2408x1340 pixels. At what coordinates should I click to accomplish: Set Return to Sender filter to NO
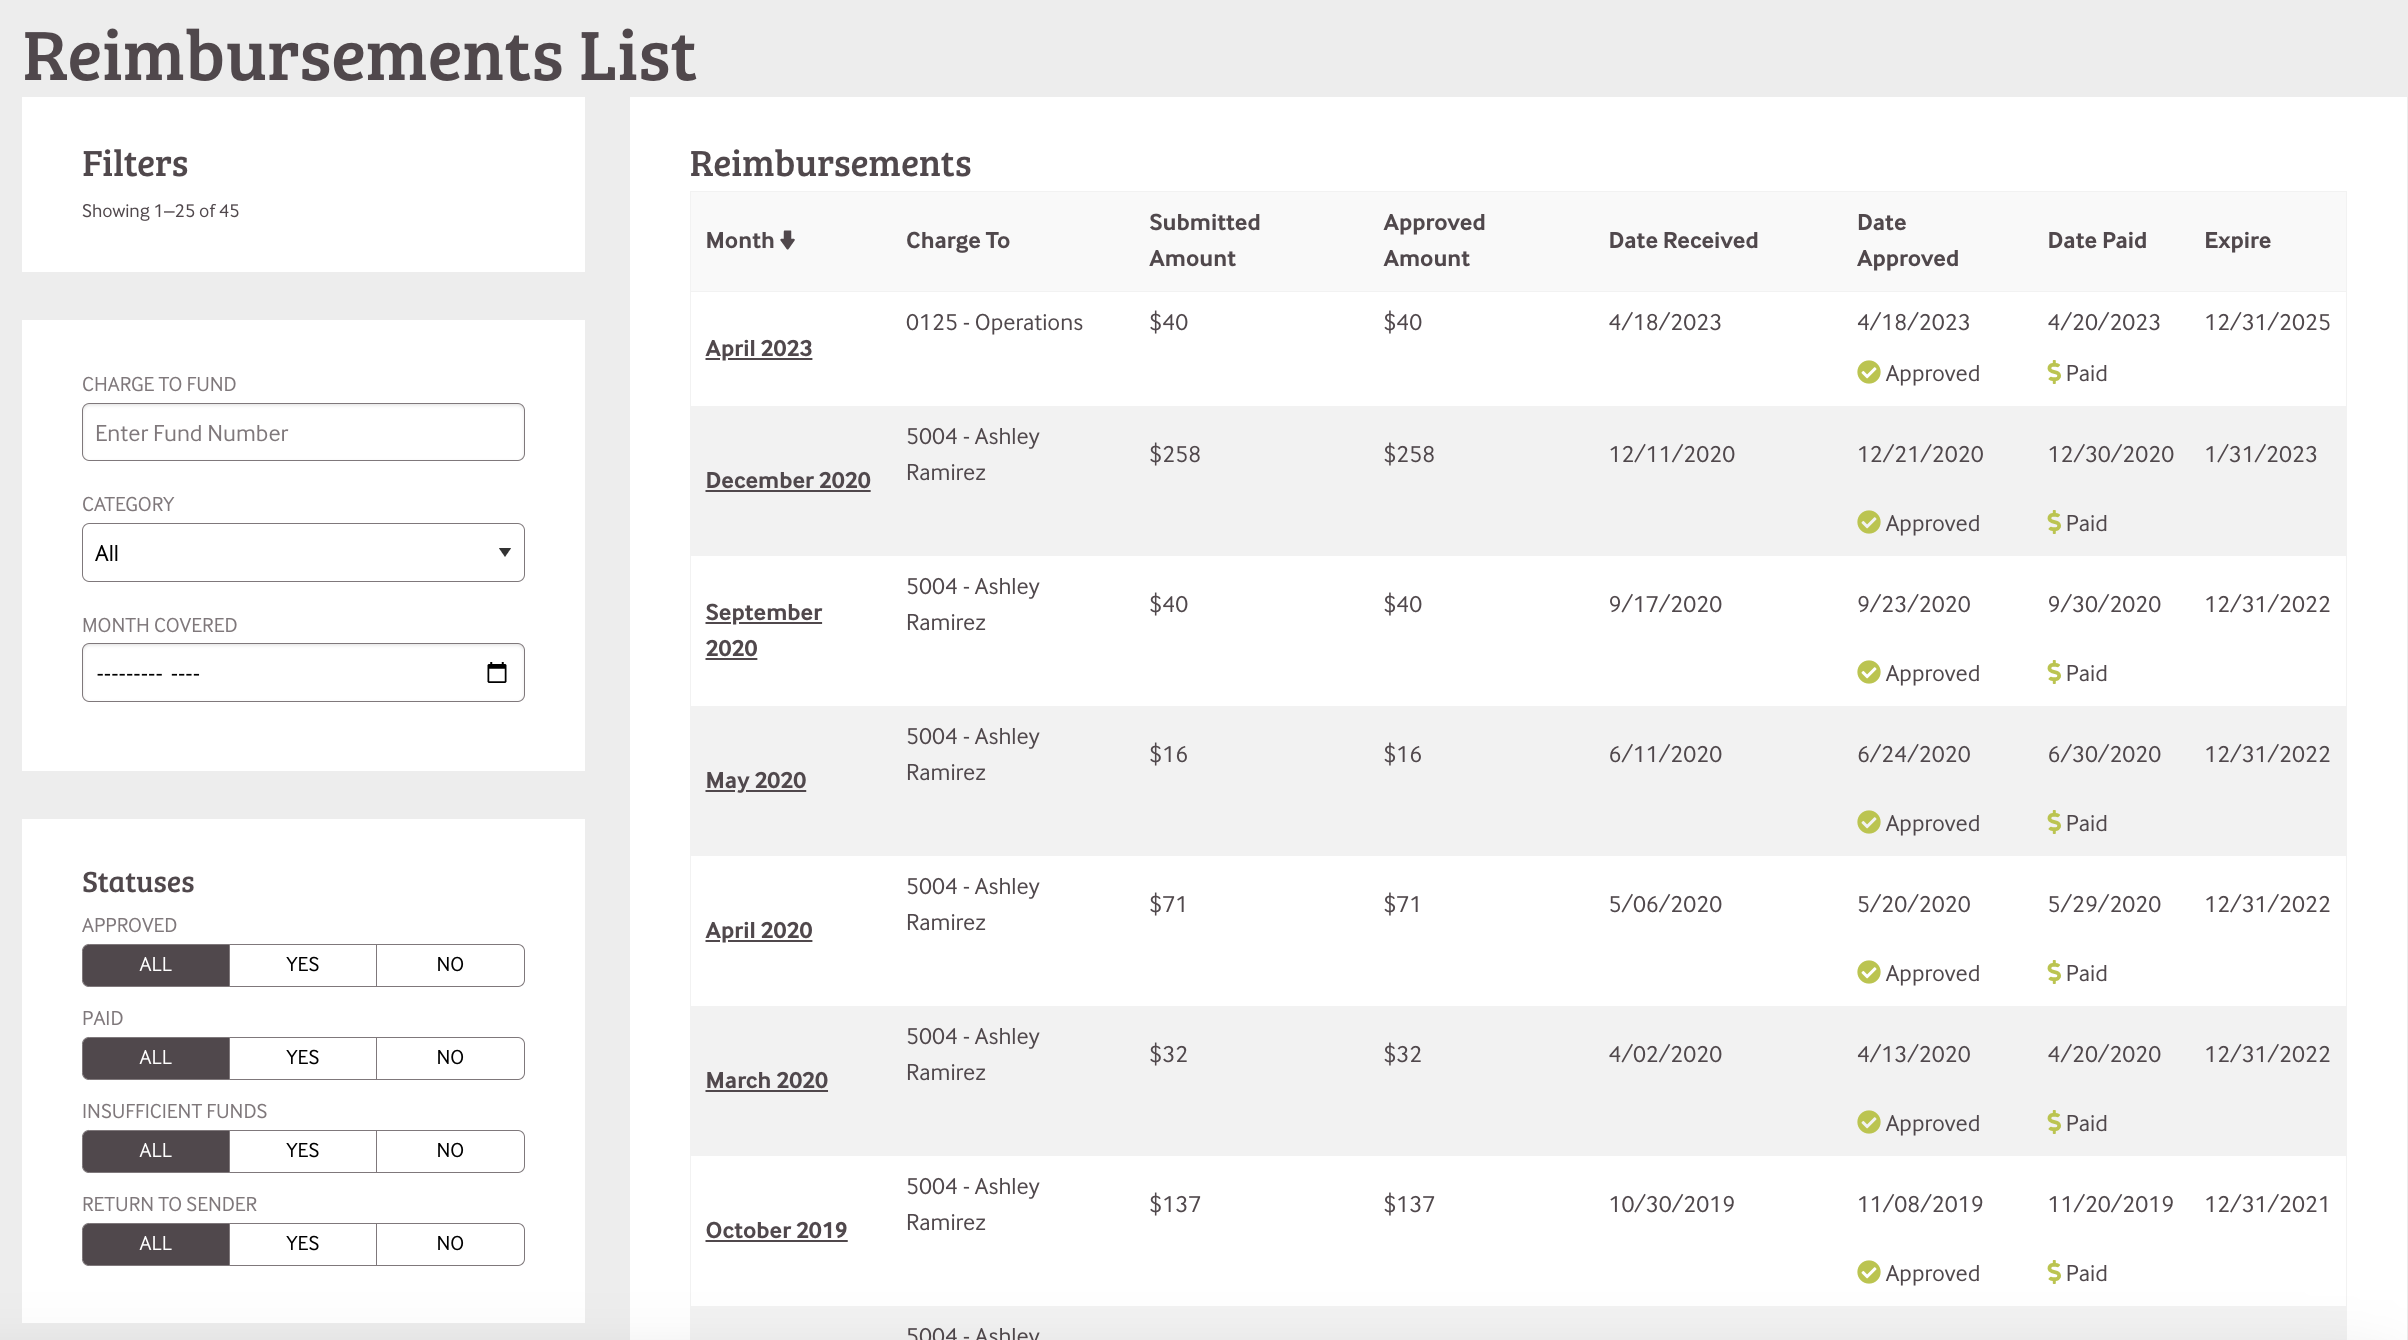click(450, 1244)
